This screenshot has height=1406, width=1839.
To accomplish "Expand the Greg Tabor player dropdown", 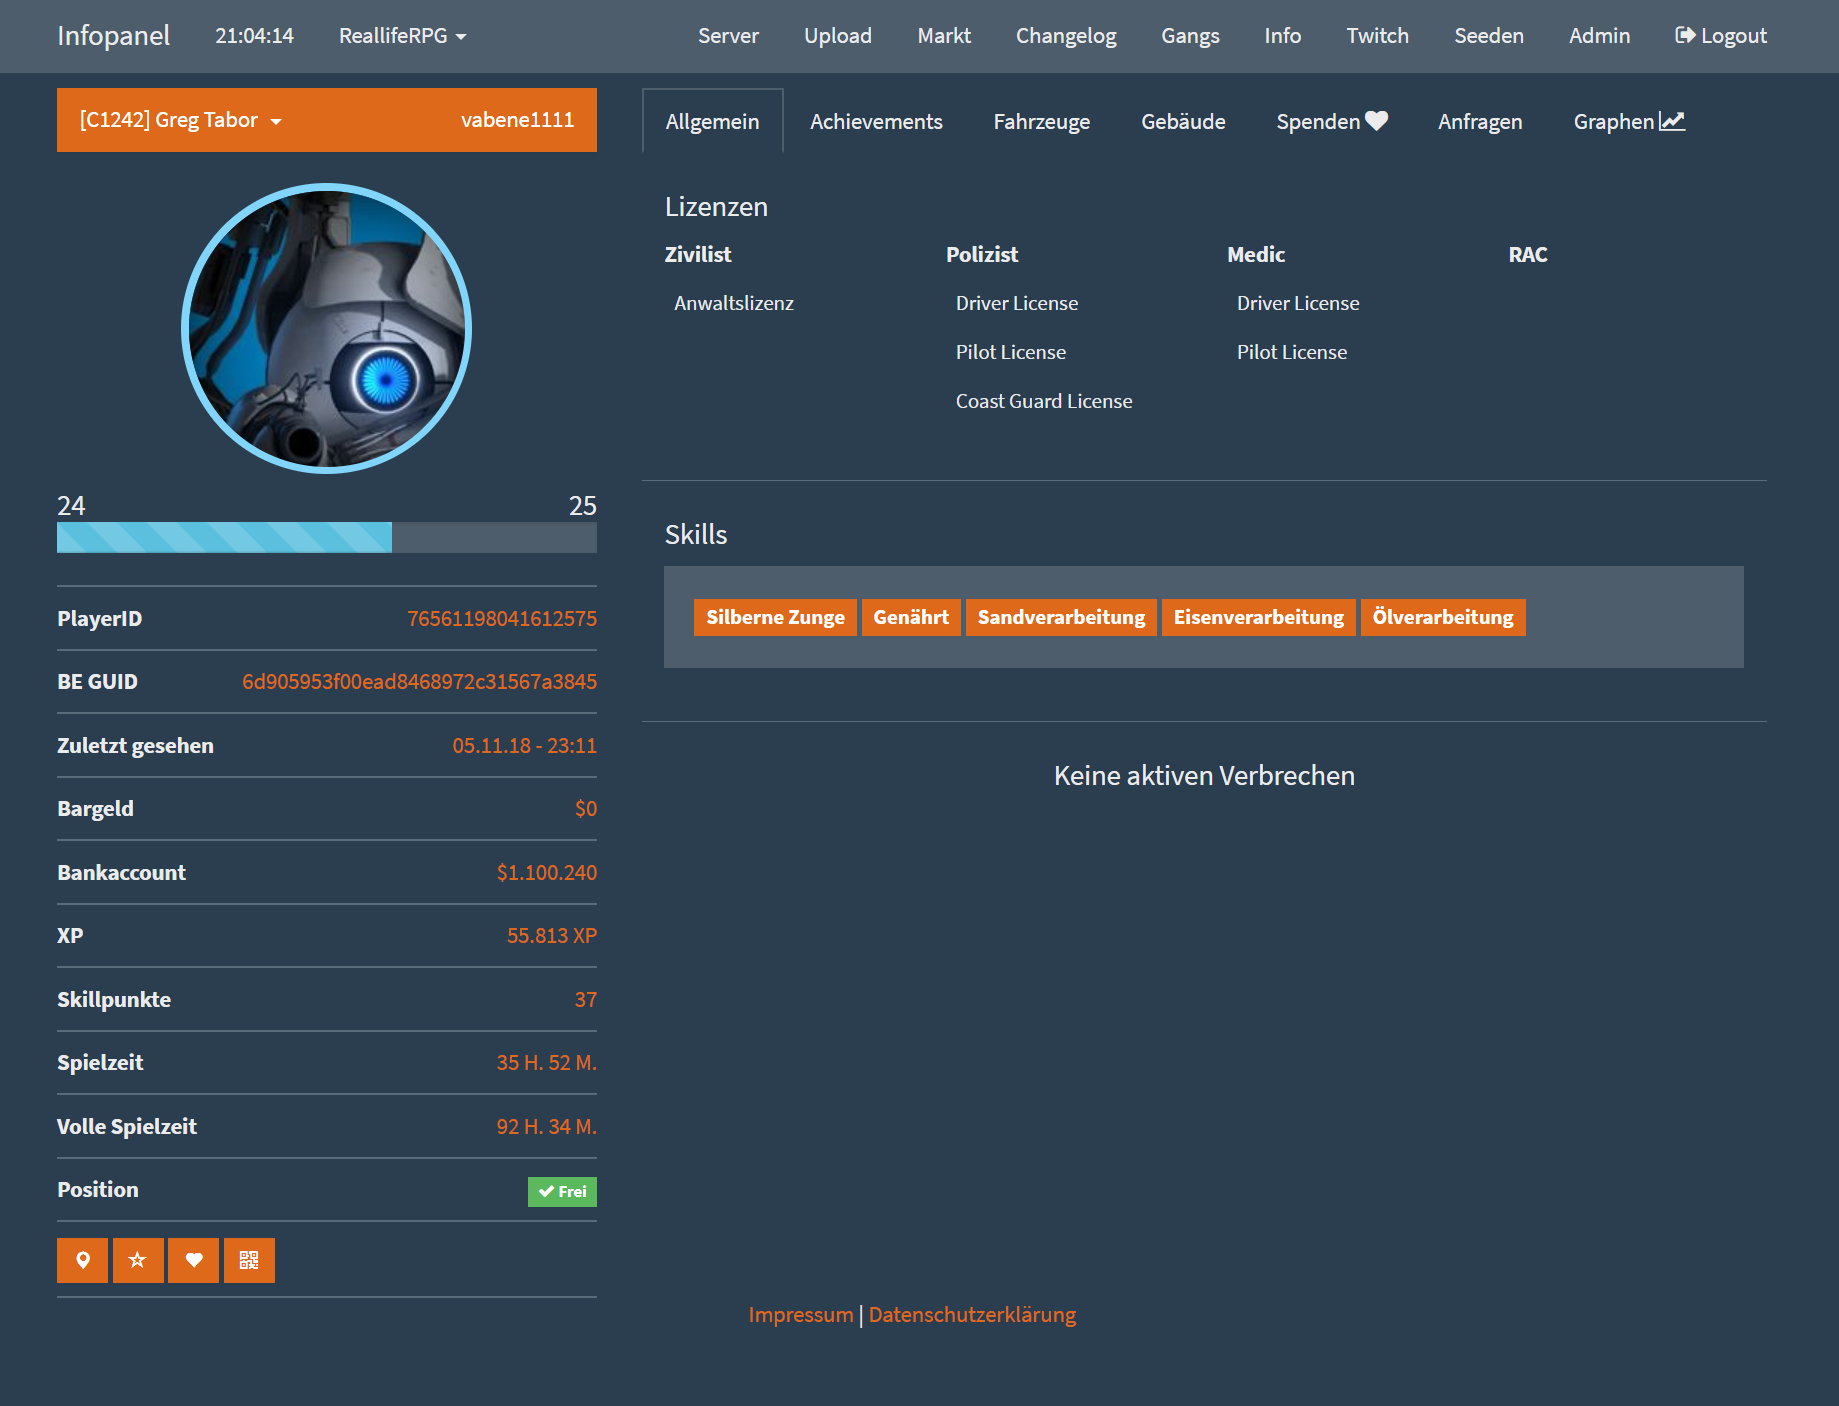I will [181, 120].
